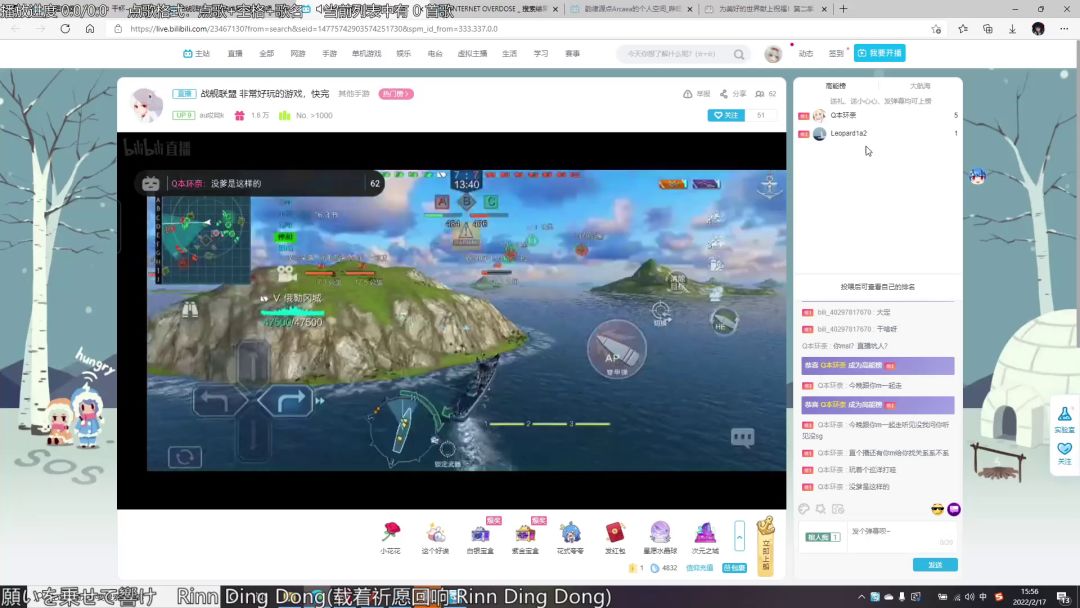1080x608 pixels.
Task: Open the 直播 nav item
Action: pos(235,54)
